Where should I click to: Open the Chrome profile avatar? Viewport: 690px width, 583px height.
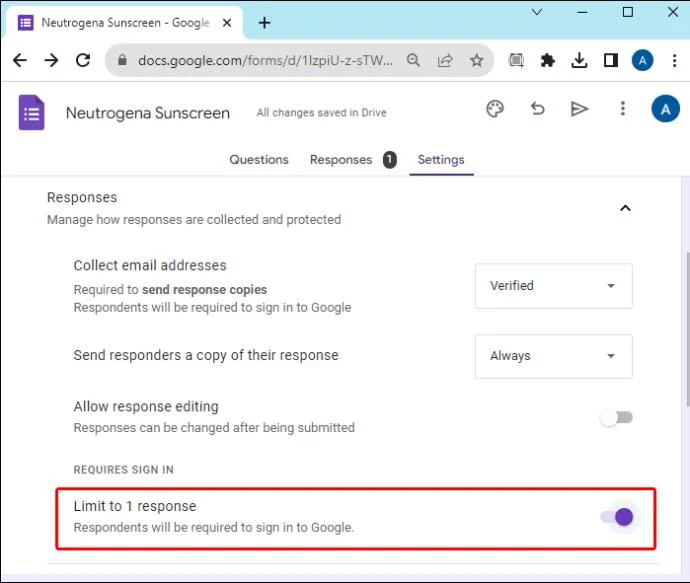pos(642,60)
